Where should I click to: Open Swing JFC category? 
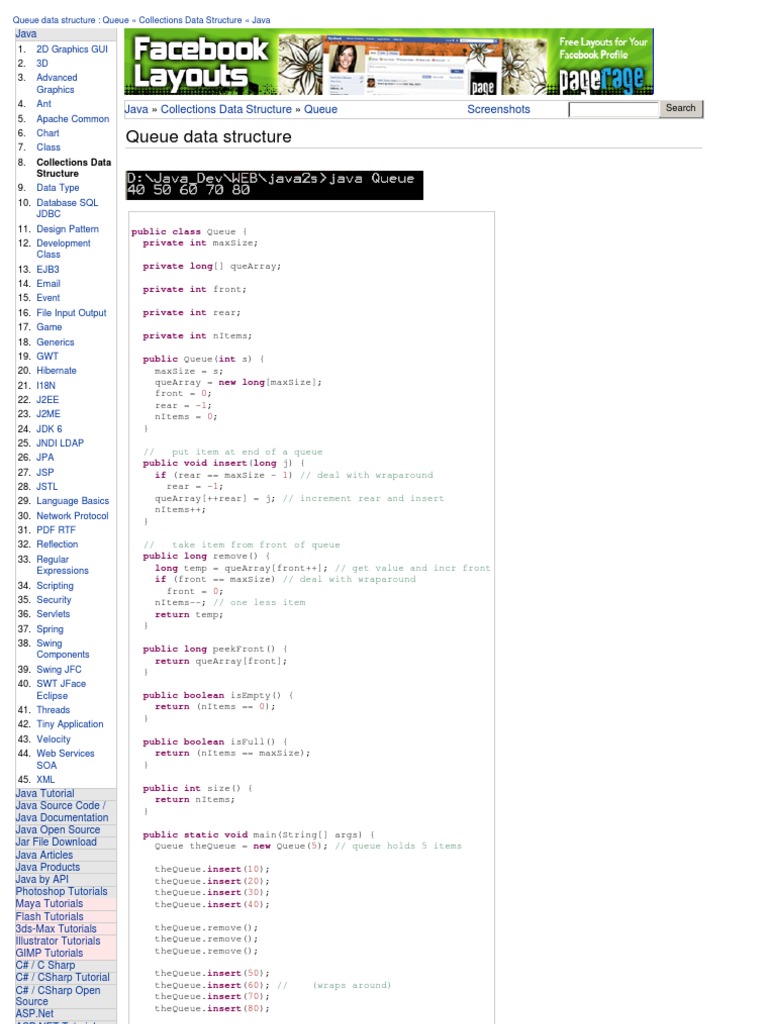tap(59, 670)
